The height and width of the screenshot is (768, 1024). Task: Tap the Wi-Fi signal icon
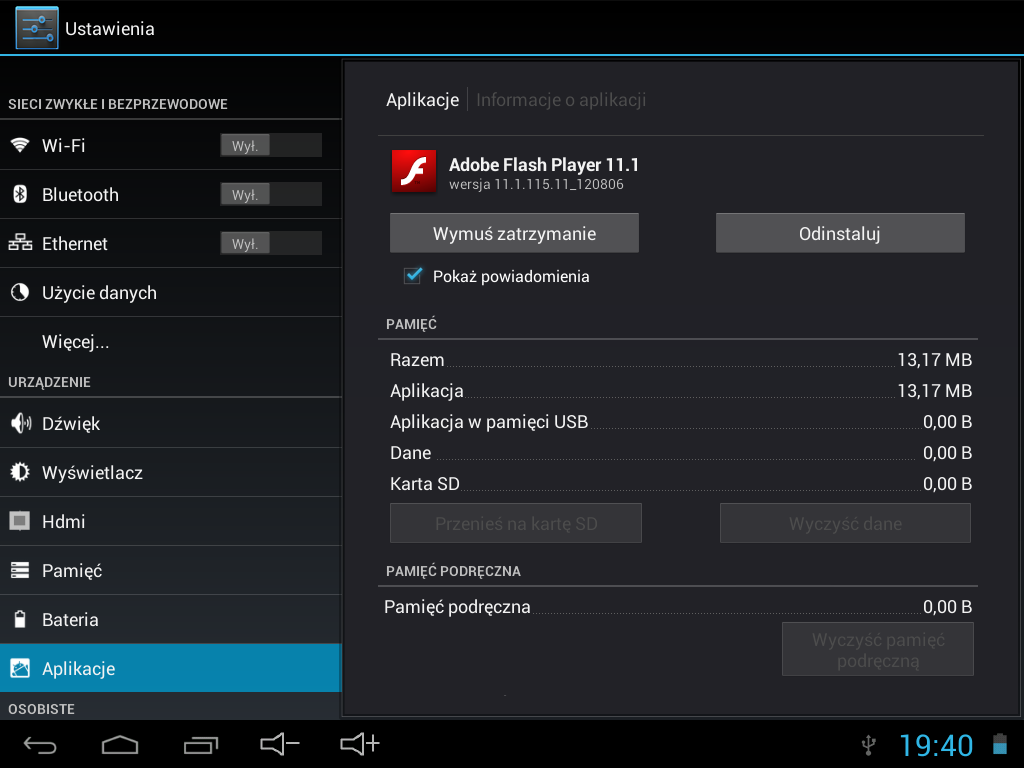[20, 145]
